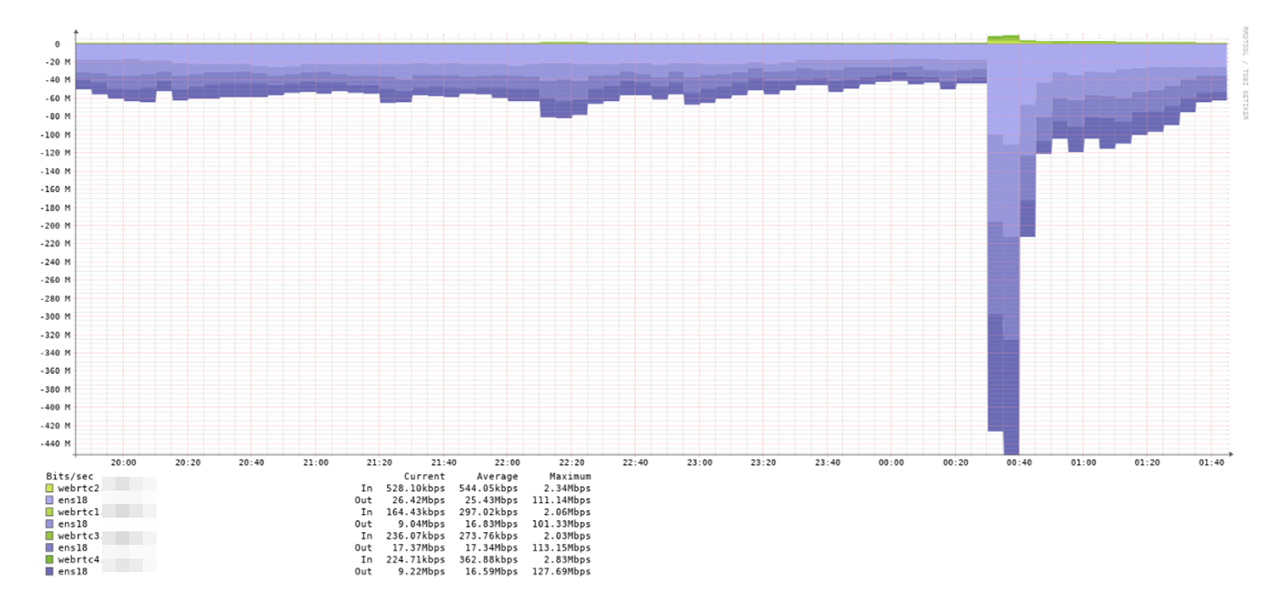Click the webrtc1 legend color swatch
The height and width of the screenshot is (609, 1281).
coord(50,512)
